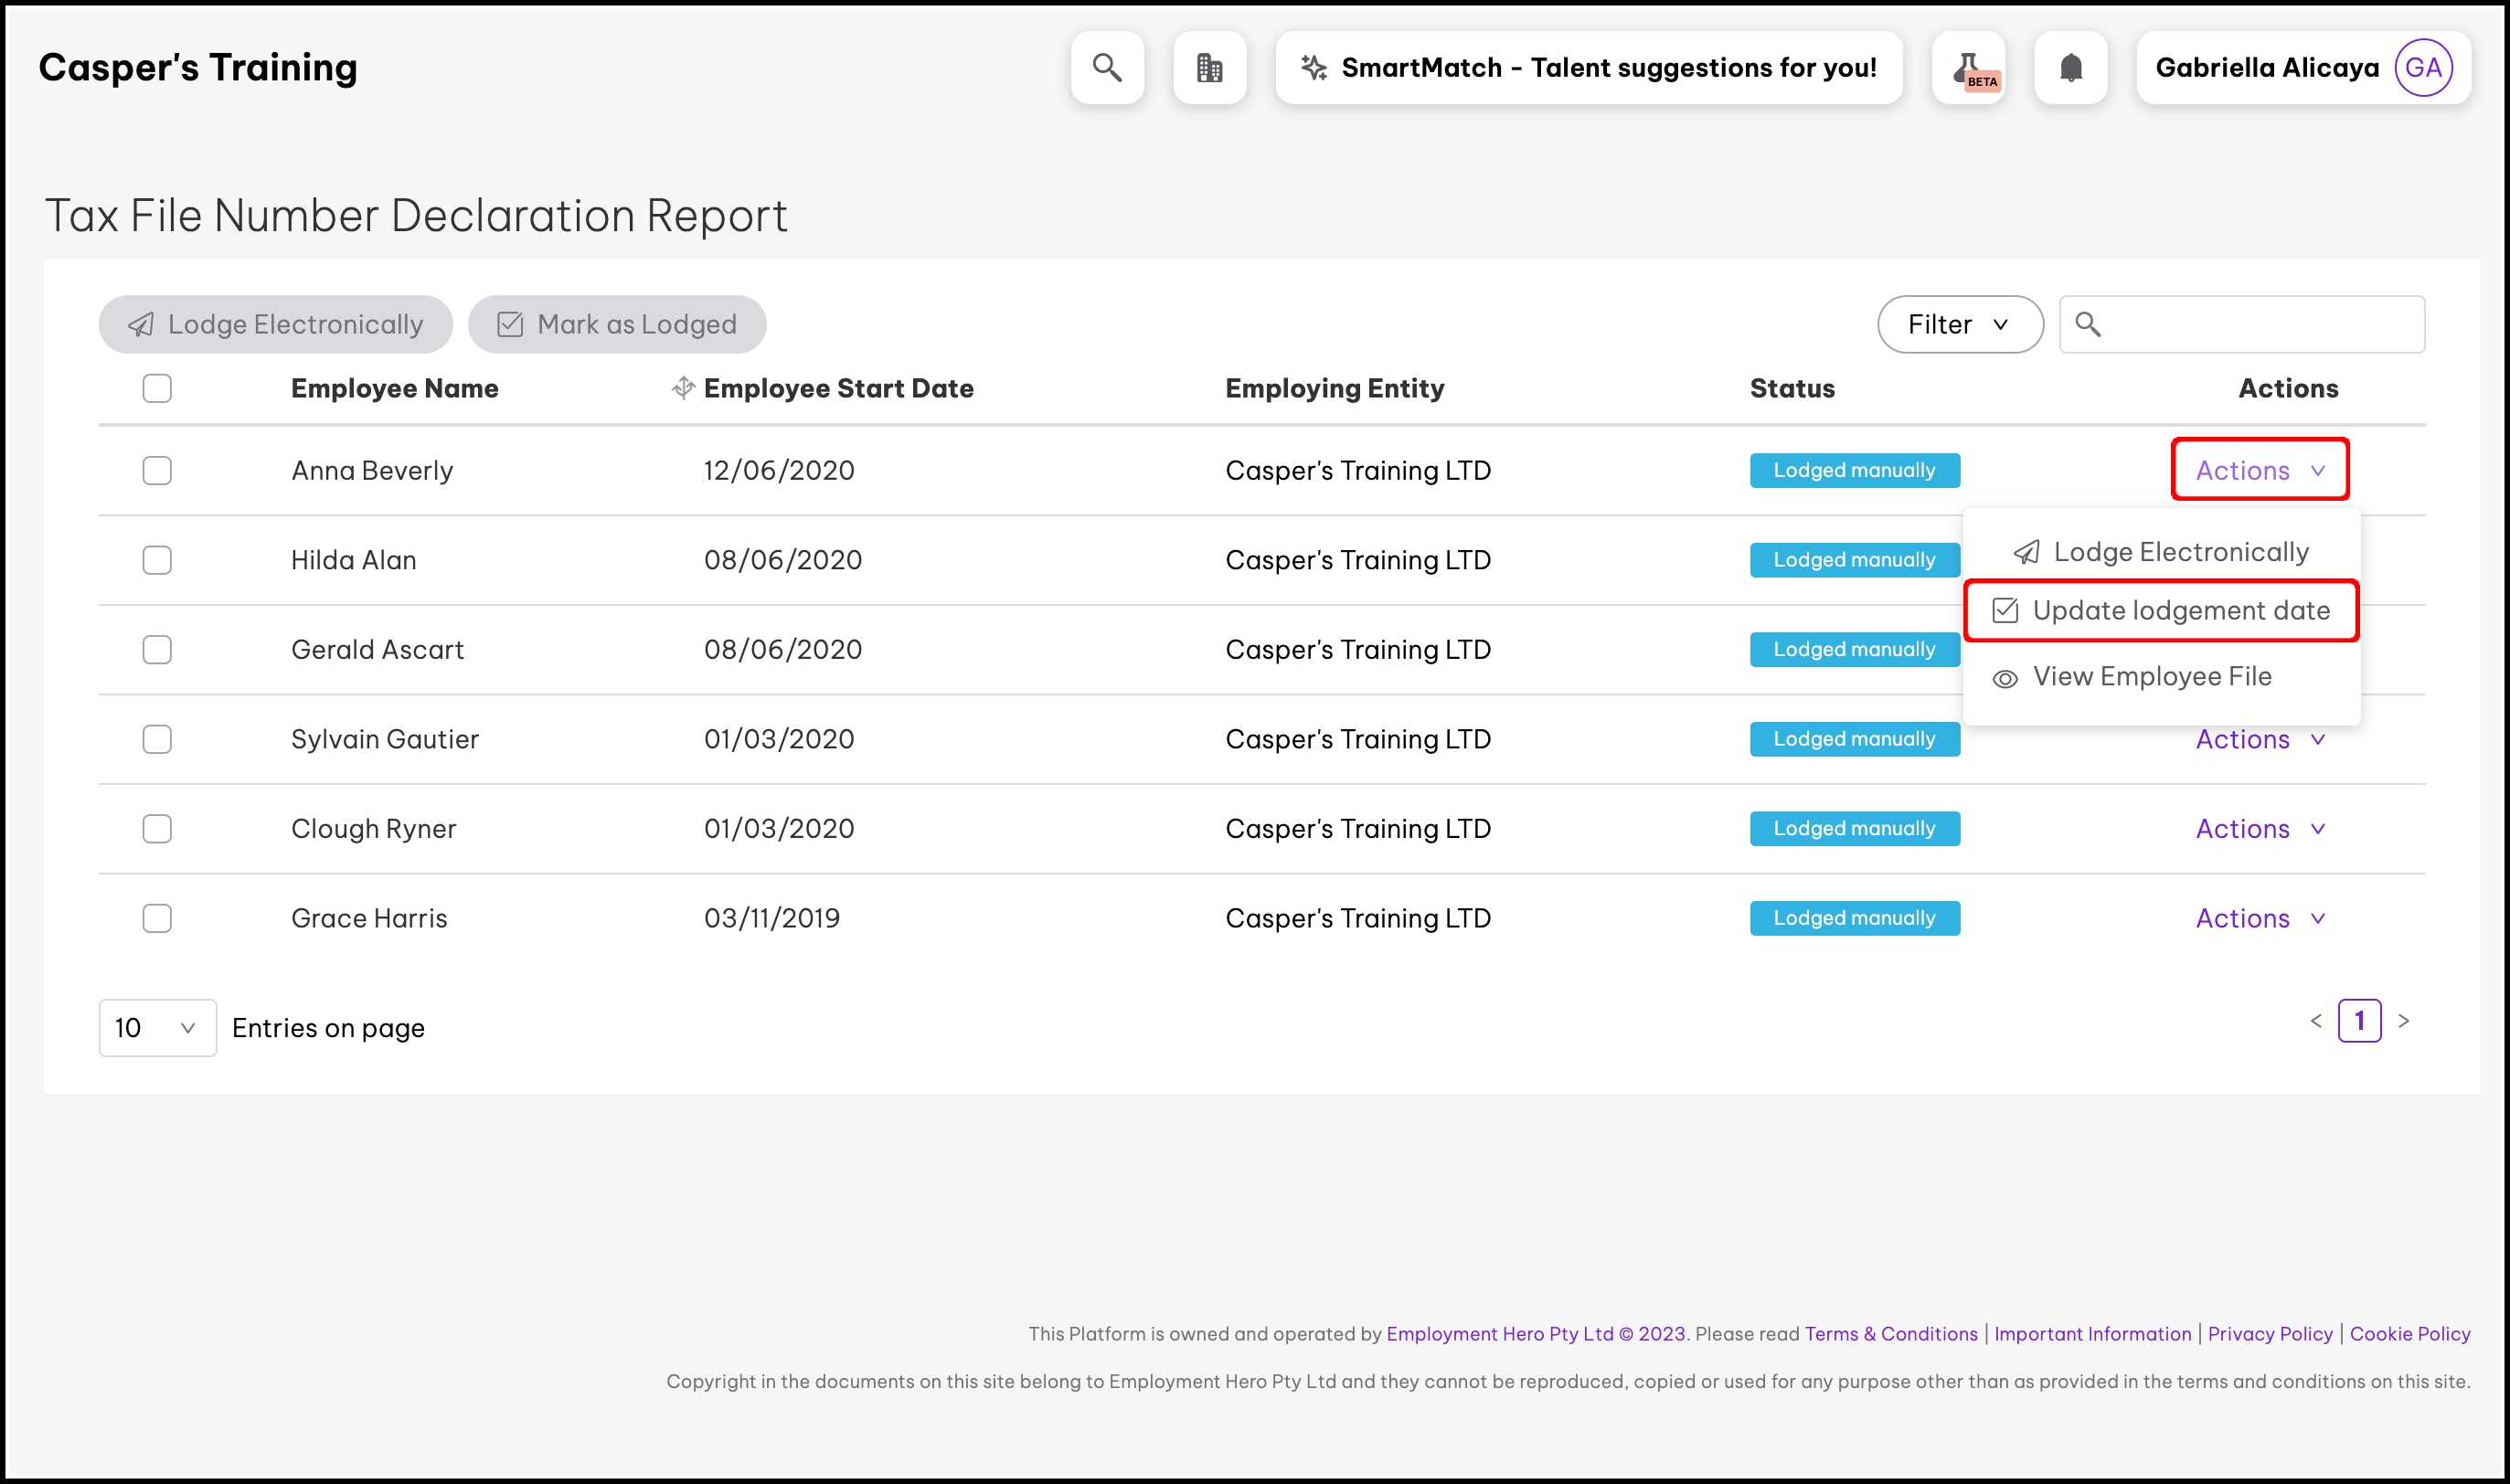The height and width of the screenshot is (1484, 2510).
Task: Select the Gerald Ascart row checkbox
Action: click(157, 650)
